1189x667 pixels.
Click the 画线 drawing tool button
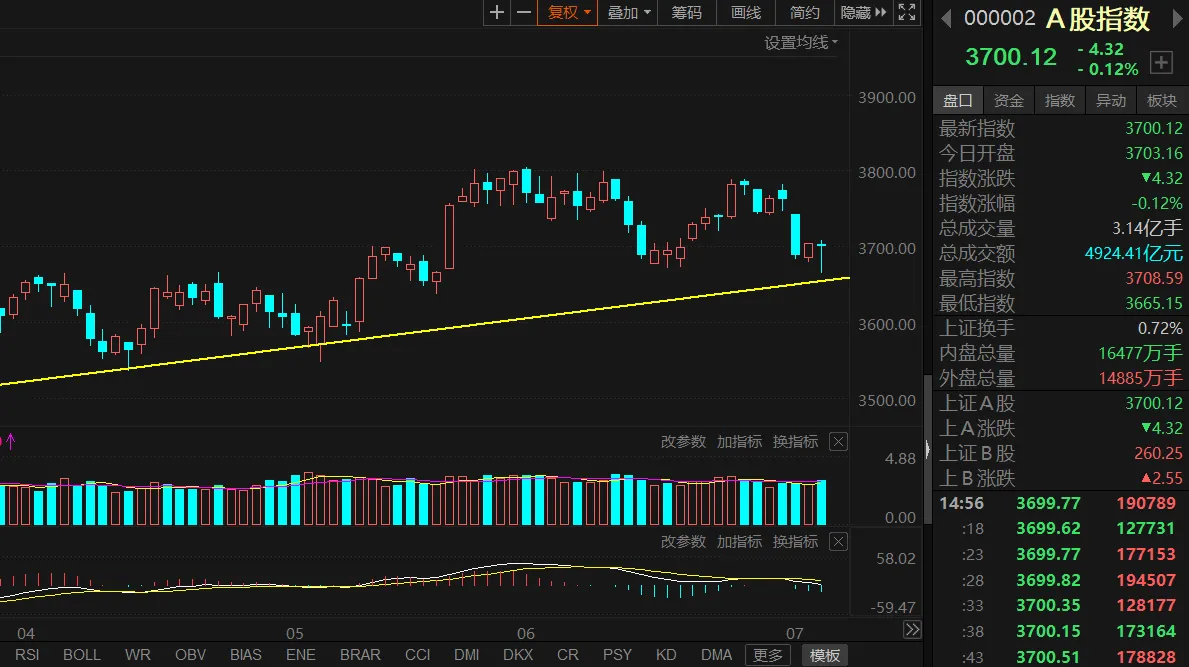[746, 13]
